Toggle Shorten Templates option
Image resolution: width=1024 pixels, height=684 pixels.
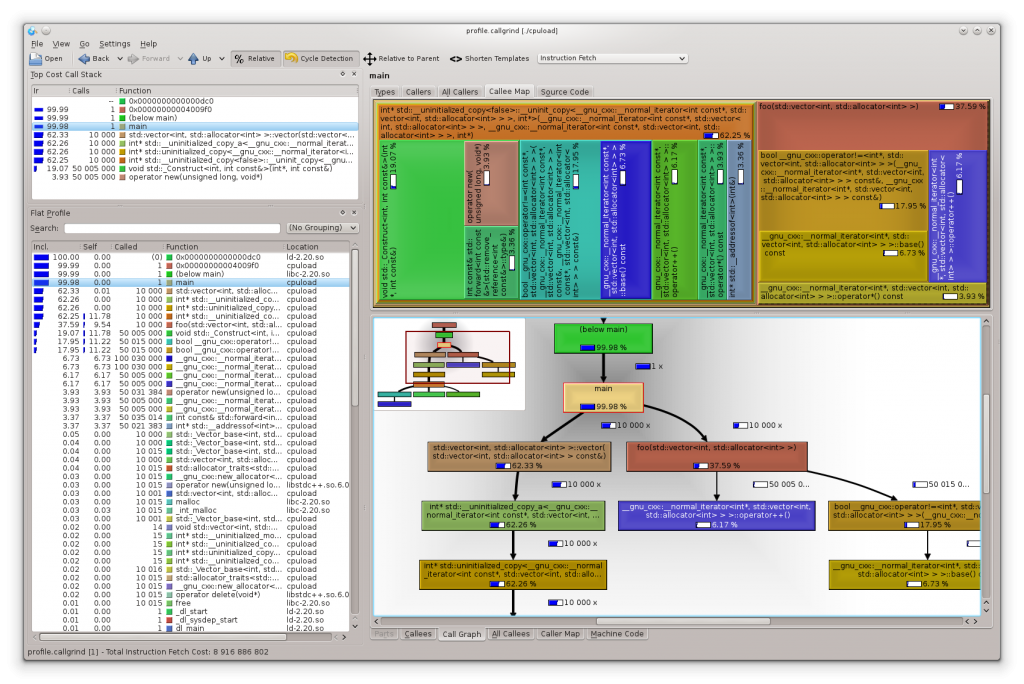(489, 59)
